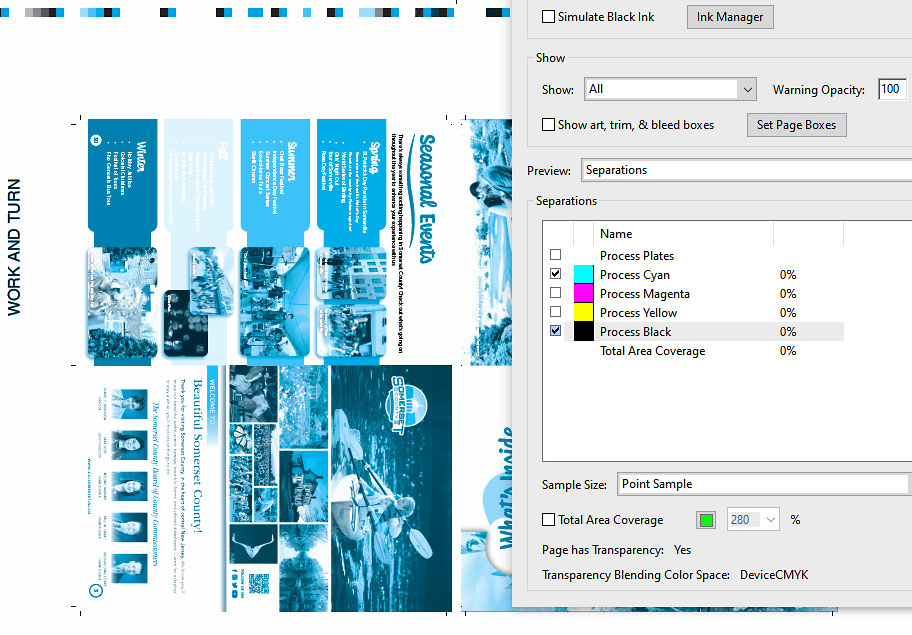Uncheck the Process Cyan separation
The width and height of the screenshot is (912, 635).
[x=556, y=275]
